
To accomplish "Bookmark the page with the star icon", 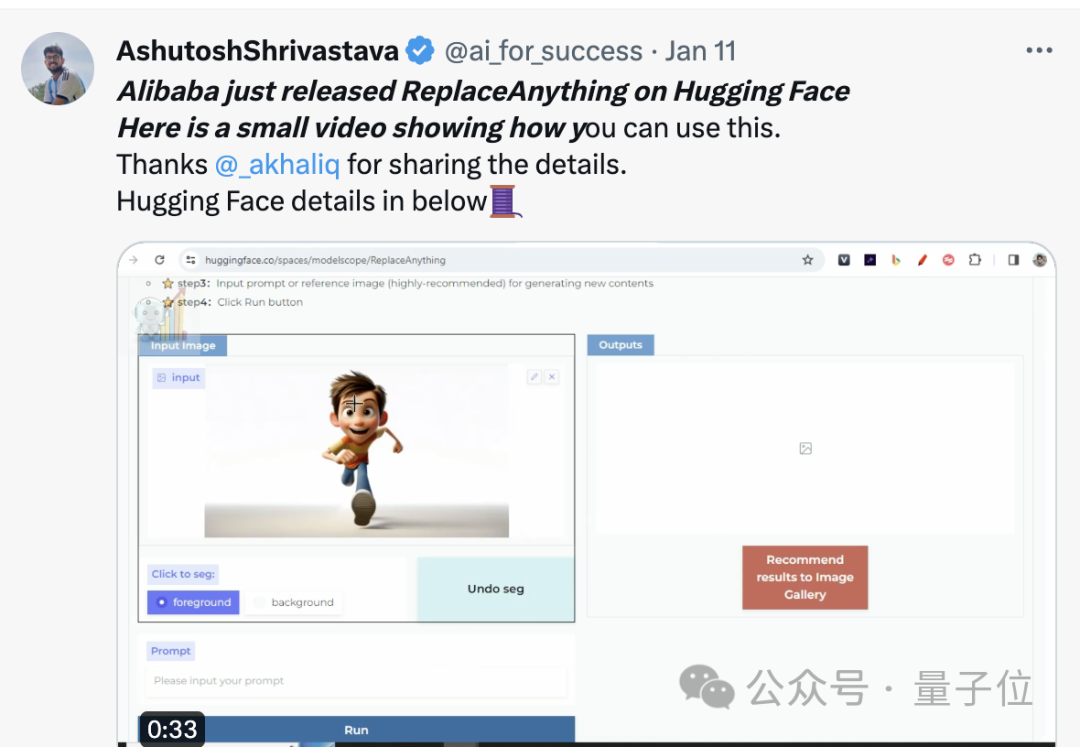I will [x=807, y=260].
